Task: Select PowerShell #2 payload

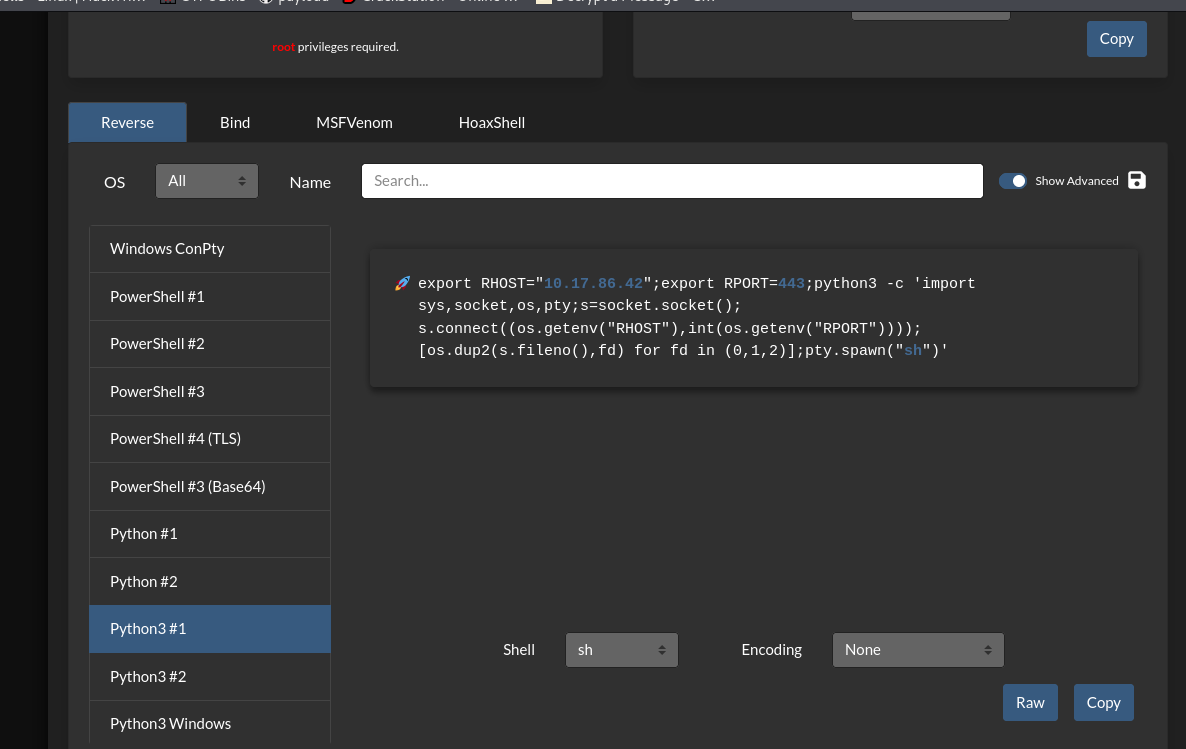Action: [x=210, y=343]
